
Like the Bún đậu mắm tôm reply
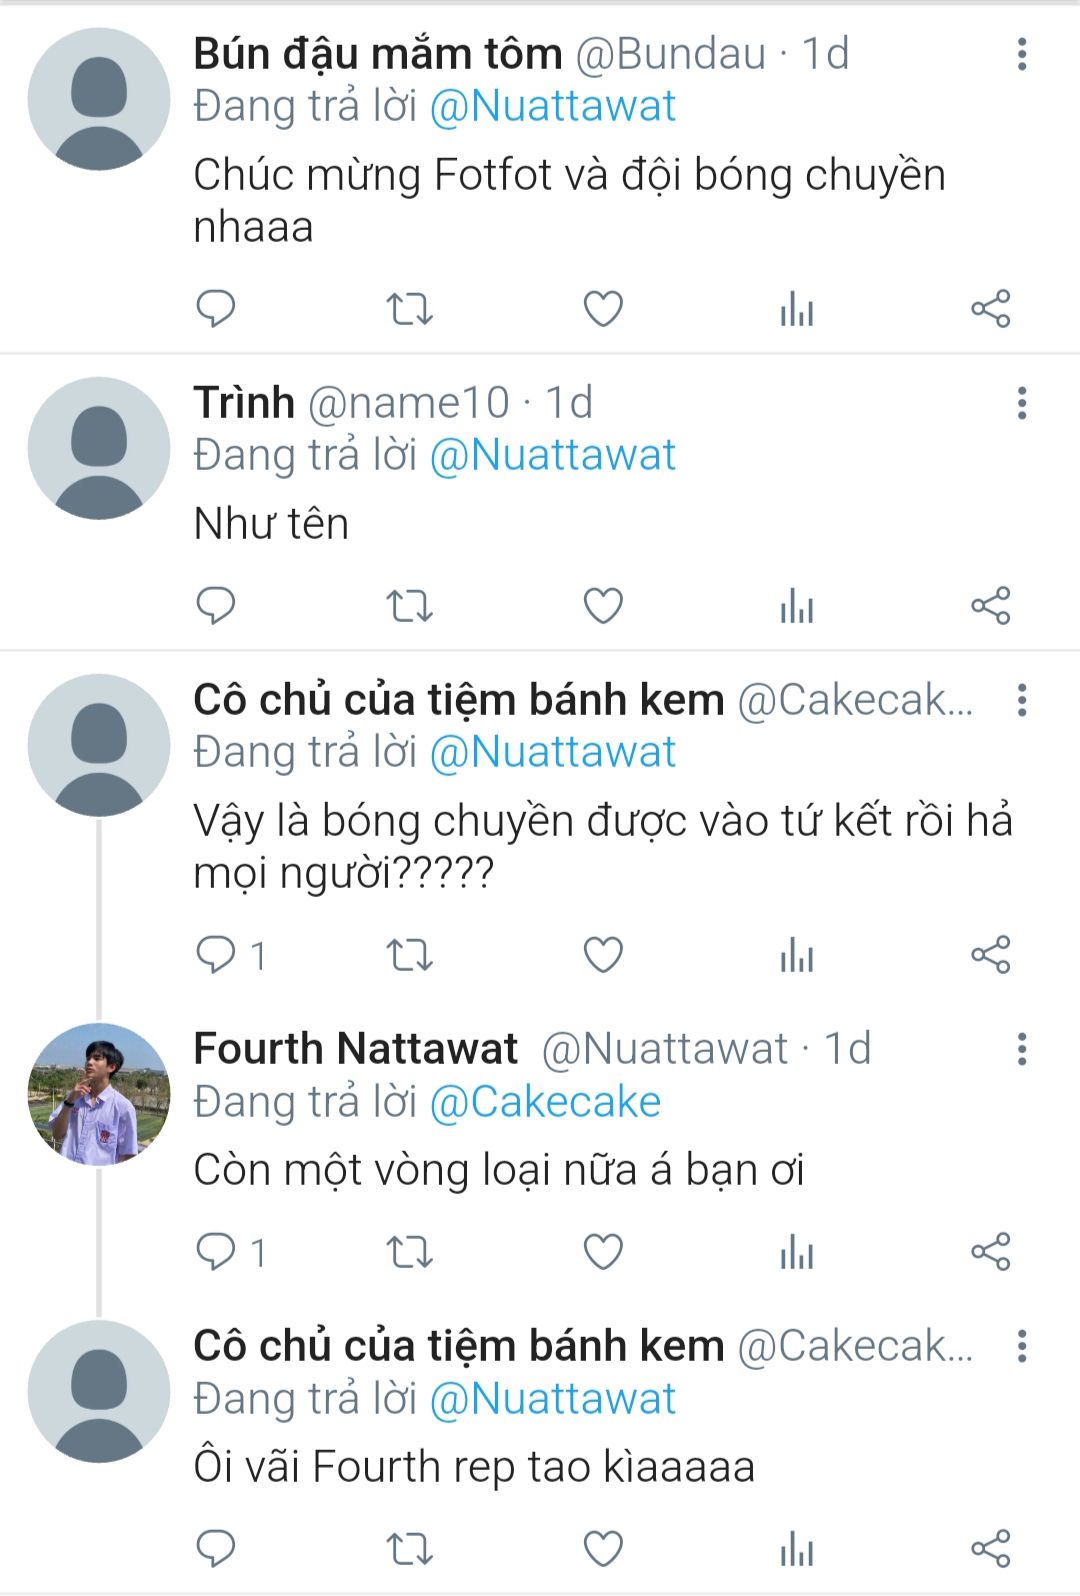pos(603,309)
